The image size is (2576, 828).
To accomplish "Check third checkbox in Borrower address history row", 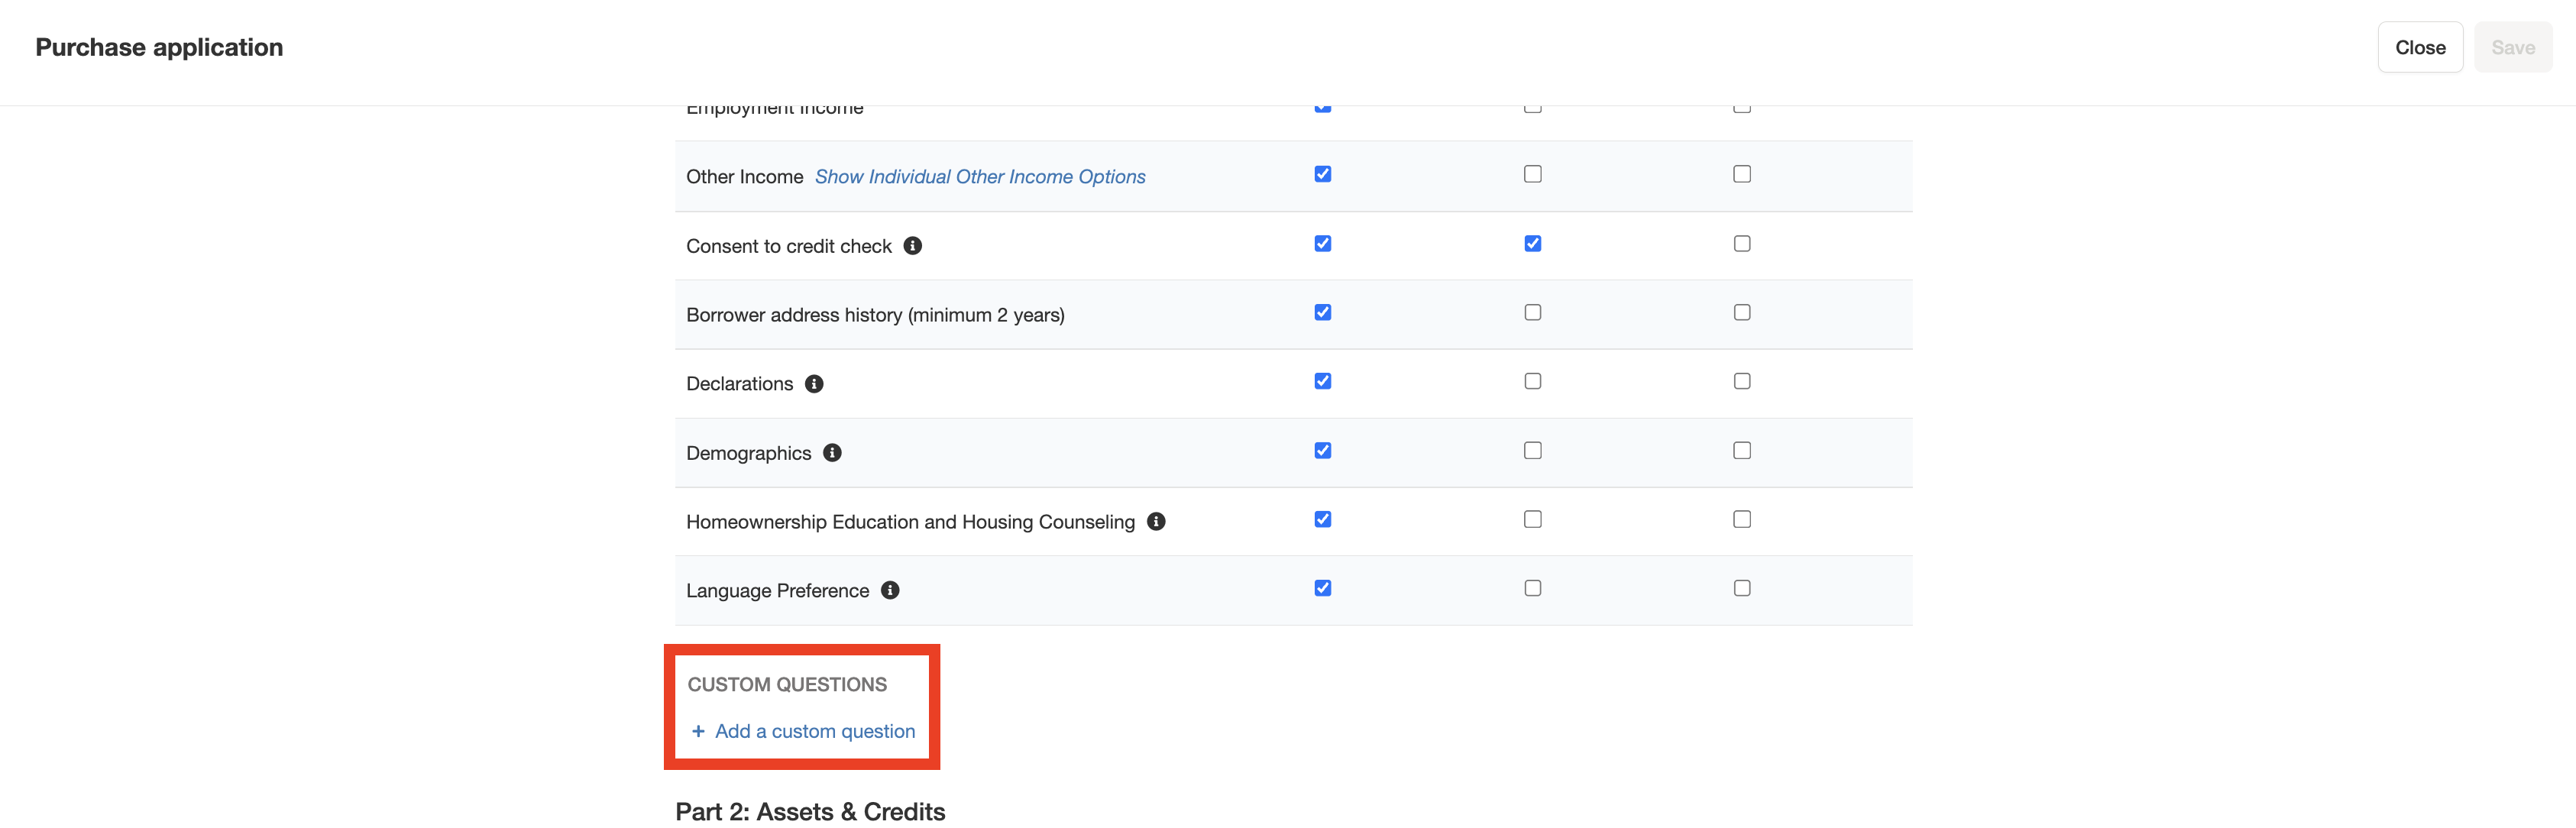I will [x=1742, y=313].
